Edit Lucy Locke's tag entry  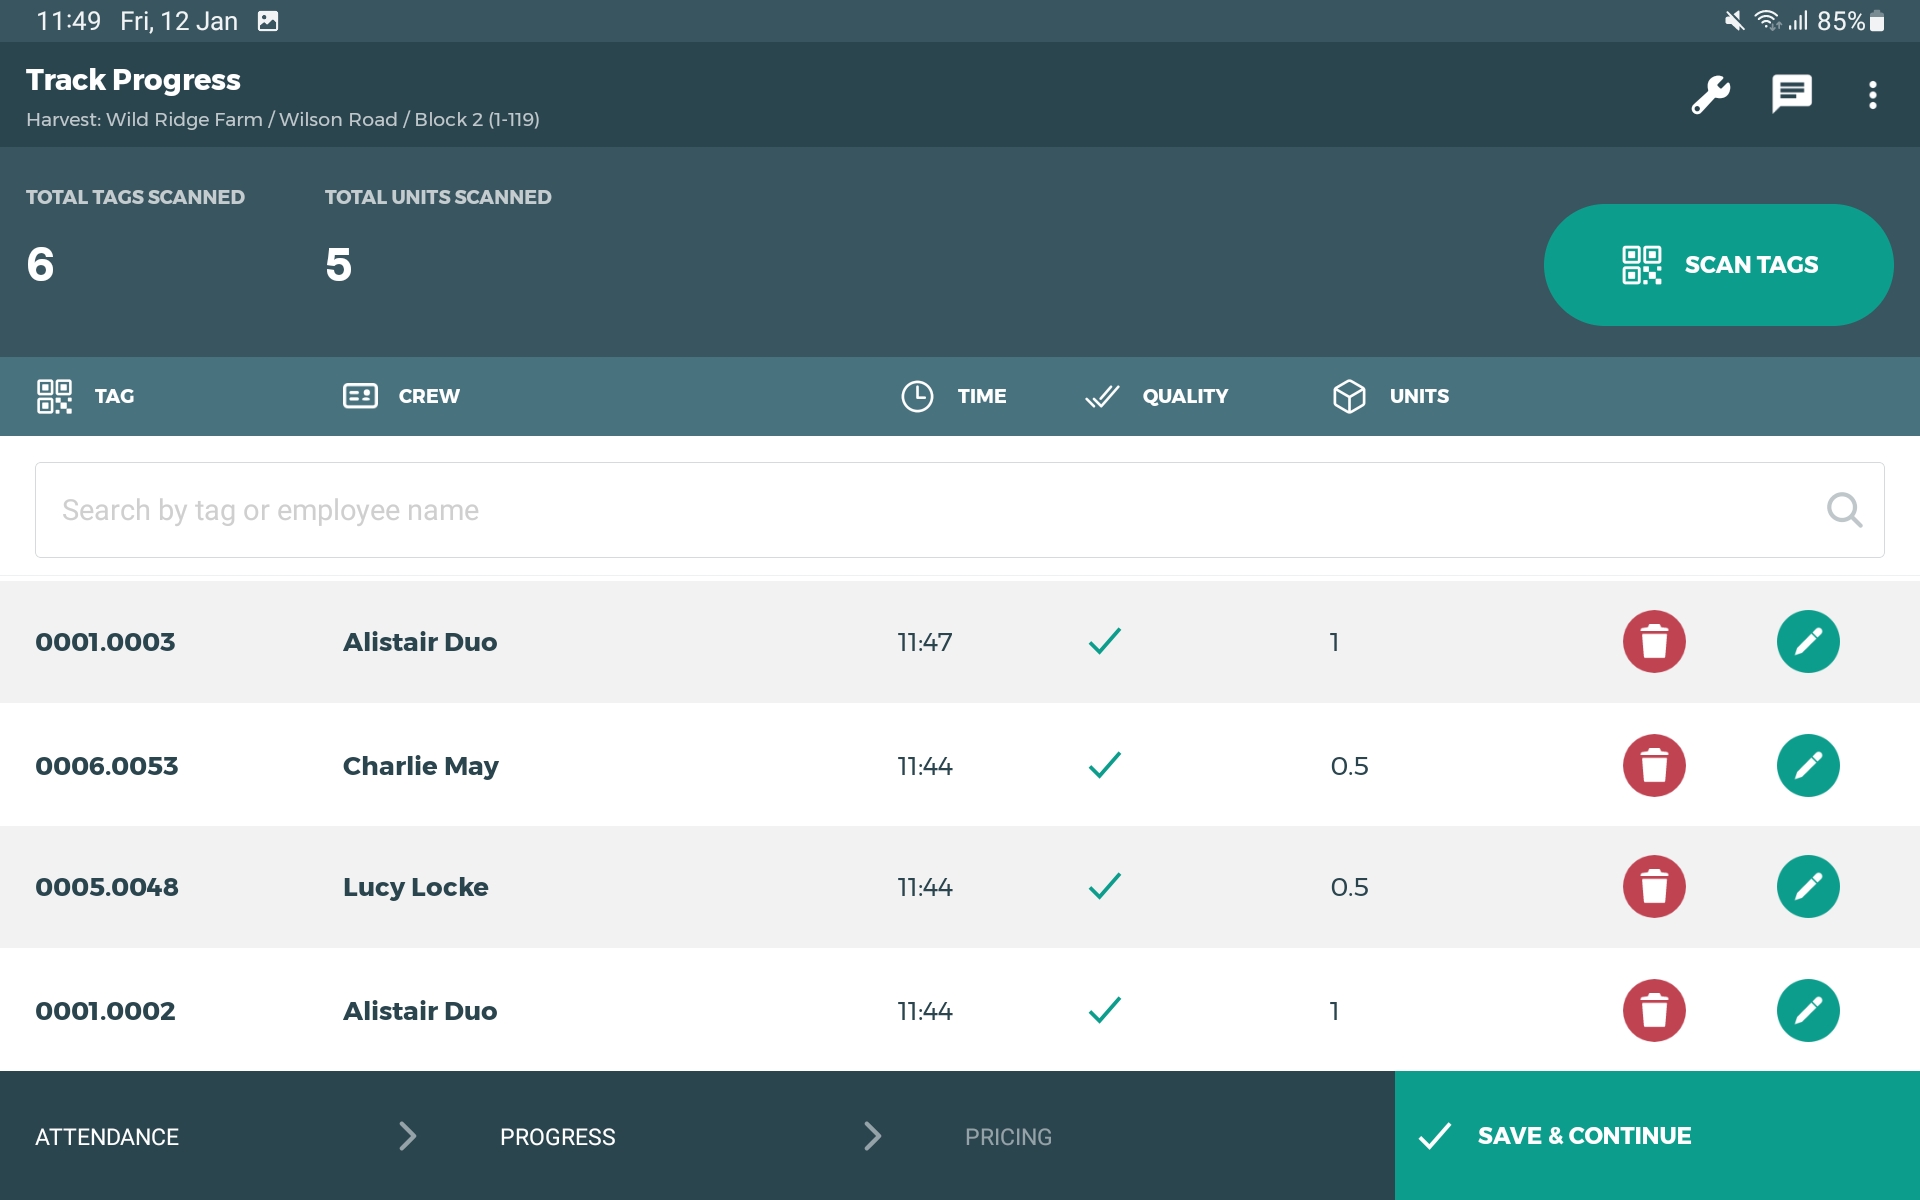click(1807, 887)
